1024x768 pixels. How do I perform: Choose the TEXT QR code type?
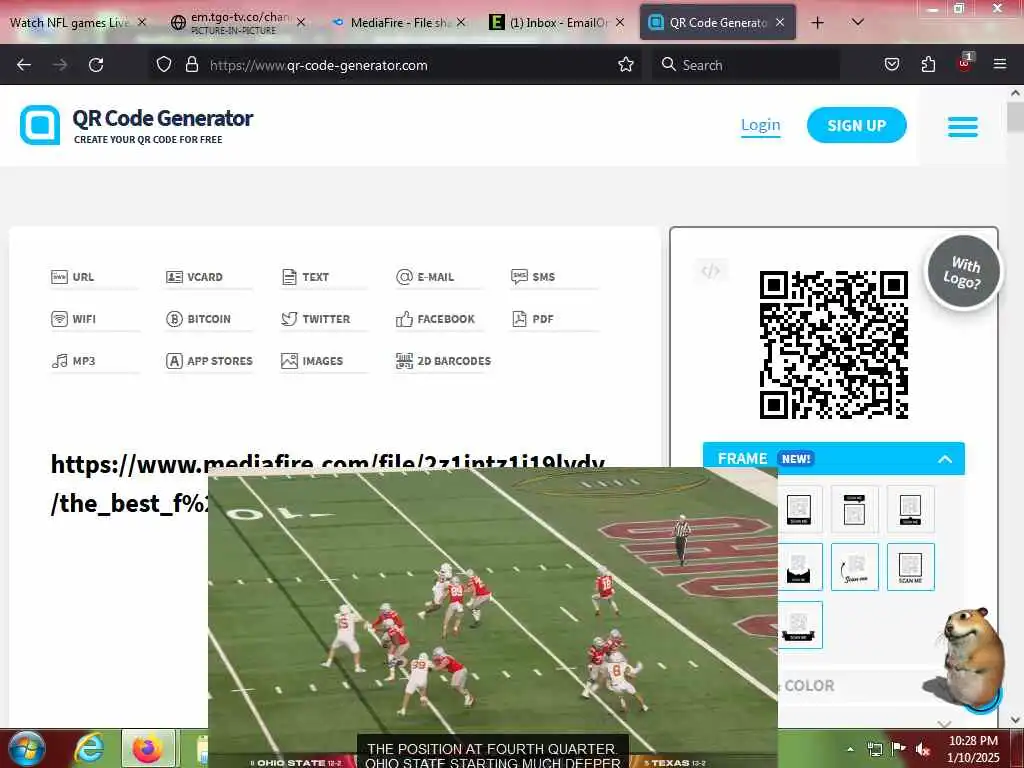pyautogui.click(x=305, y=277)
